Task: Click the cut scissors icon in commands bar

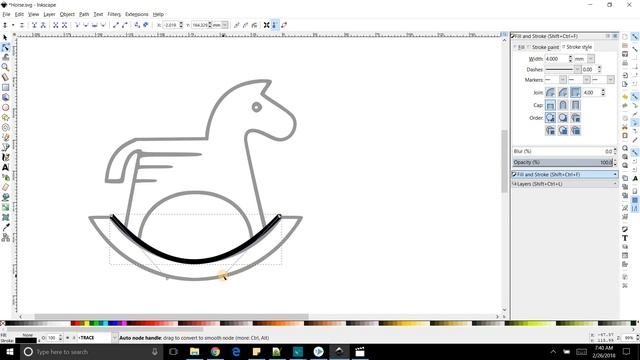Action: point(625,127)
